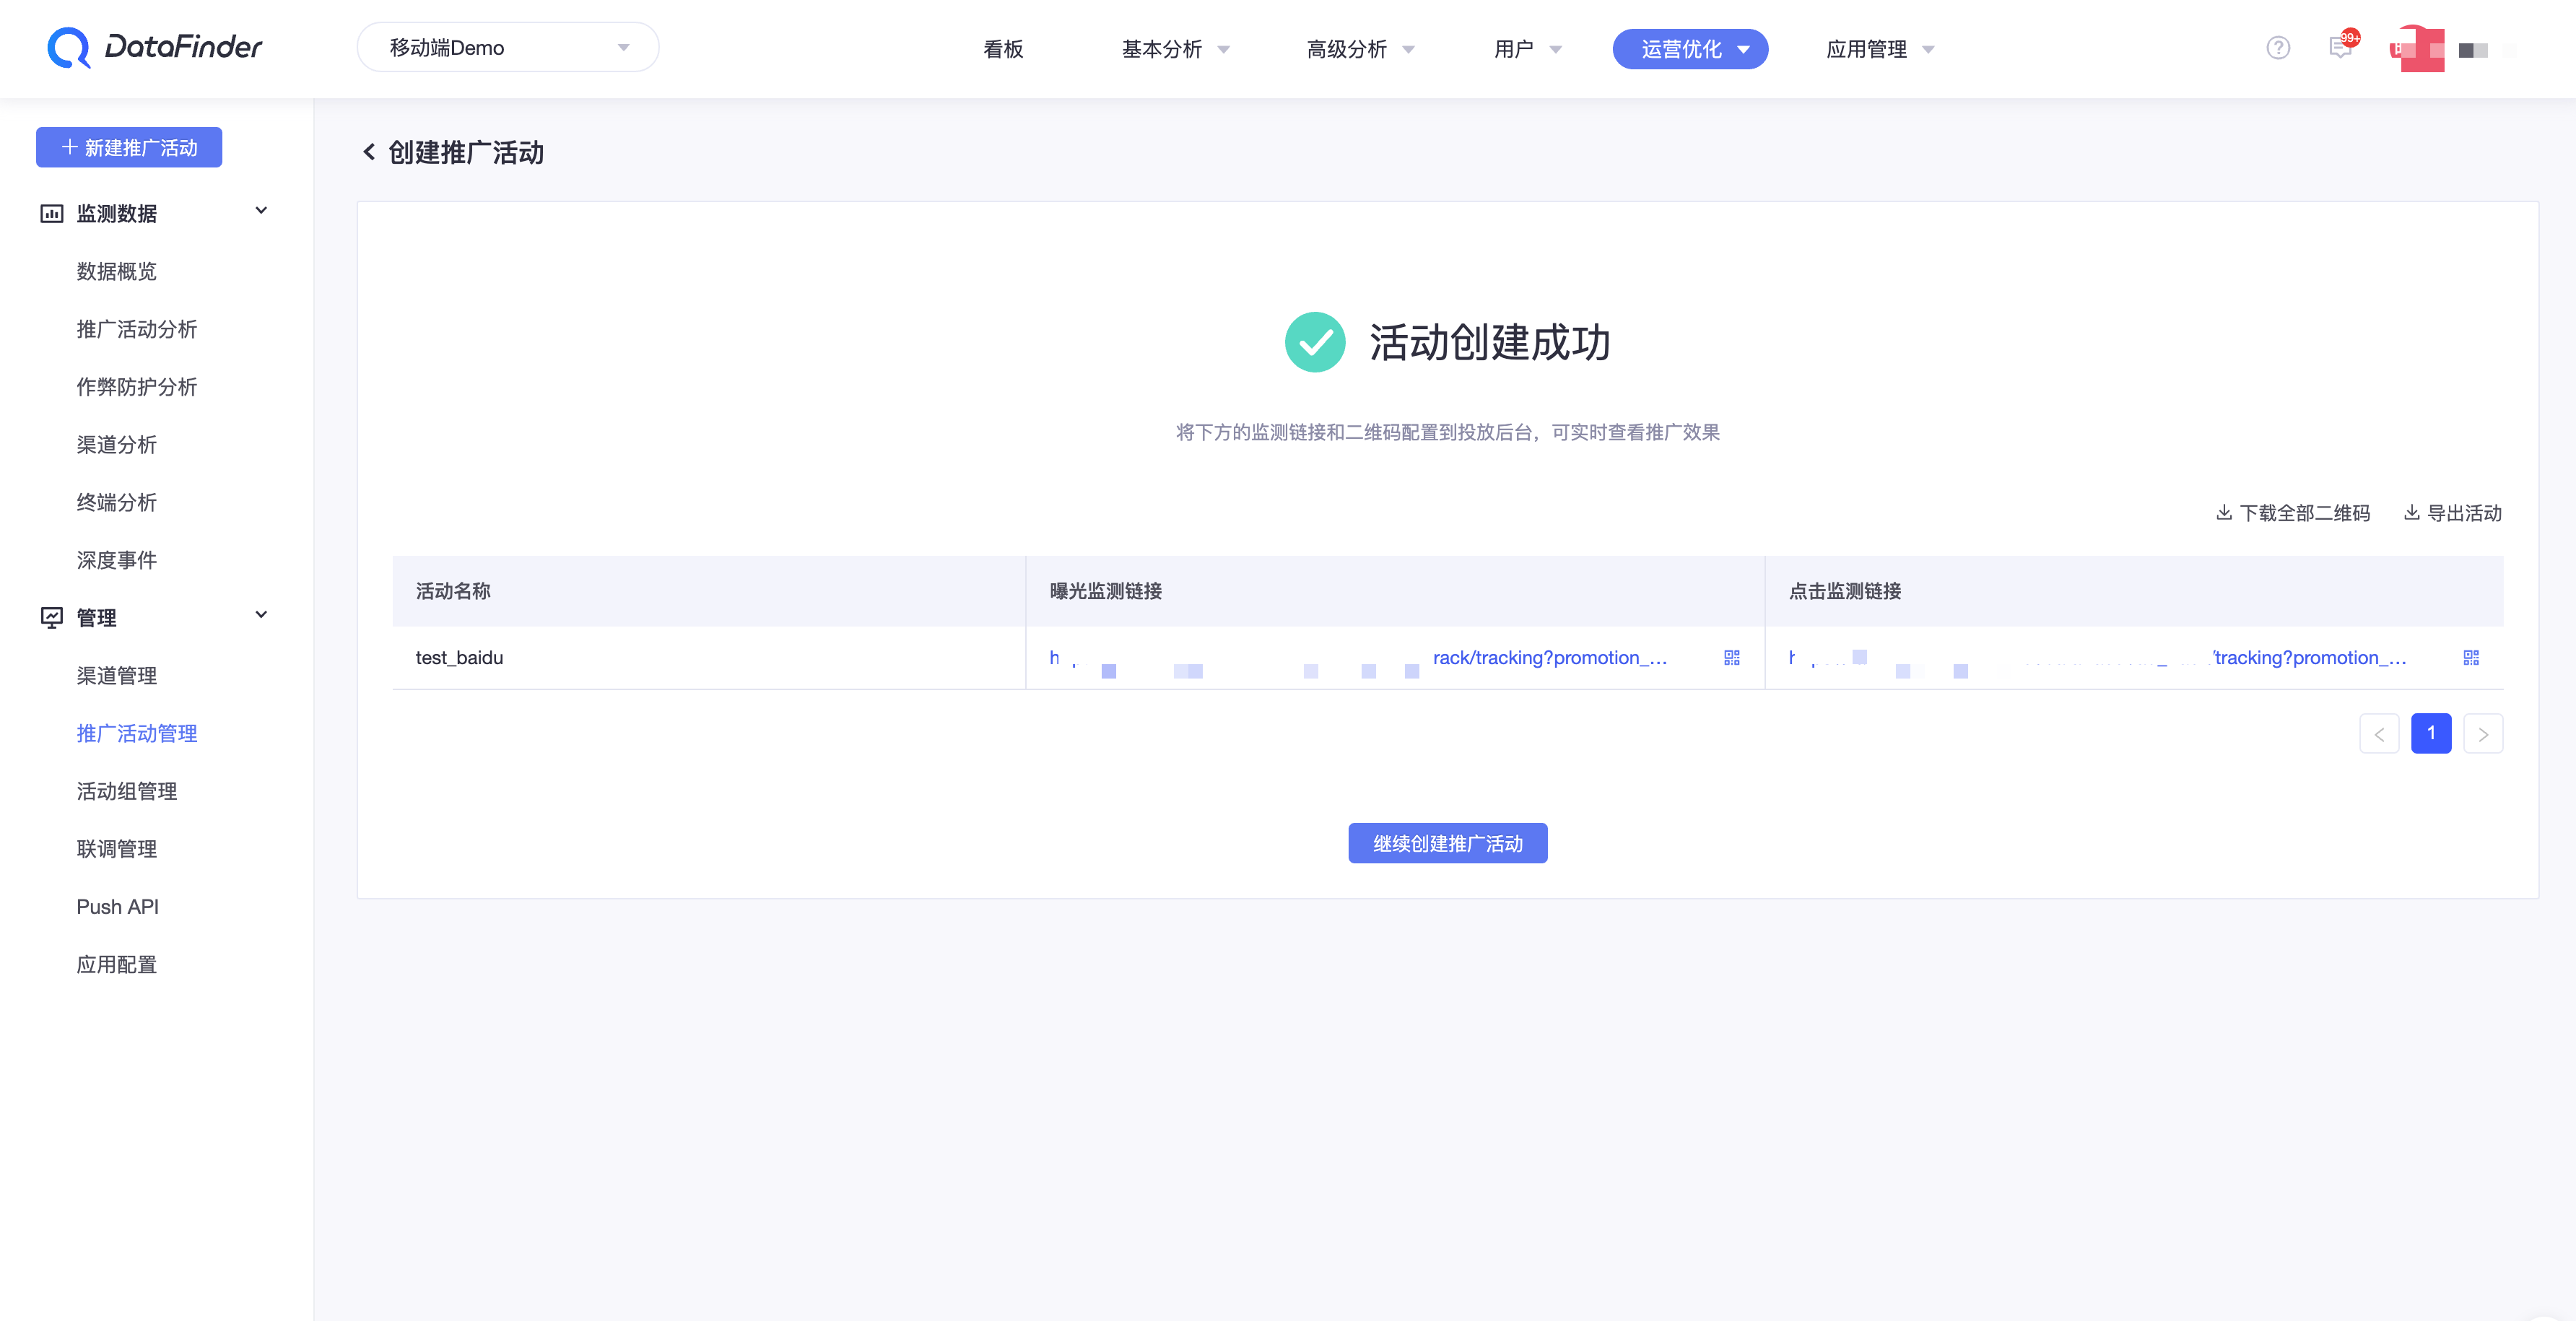Open 数据概览 in sidebar
This screenshot has height=1321, width=2576.
point(117,271)
